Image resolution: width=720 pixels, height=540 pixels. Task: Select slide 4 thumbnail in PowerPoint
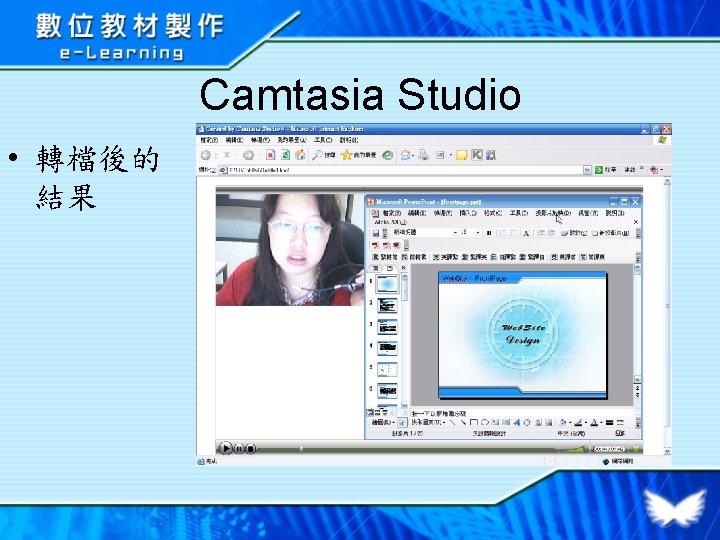(387, 348)
